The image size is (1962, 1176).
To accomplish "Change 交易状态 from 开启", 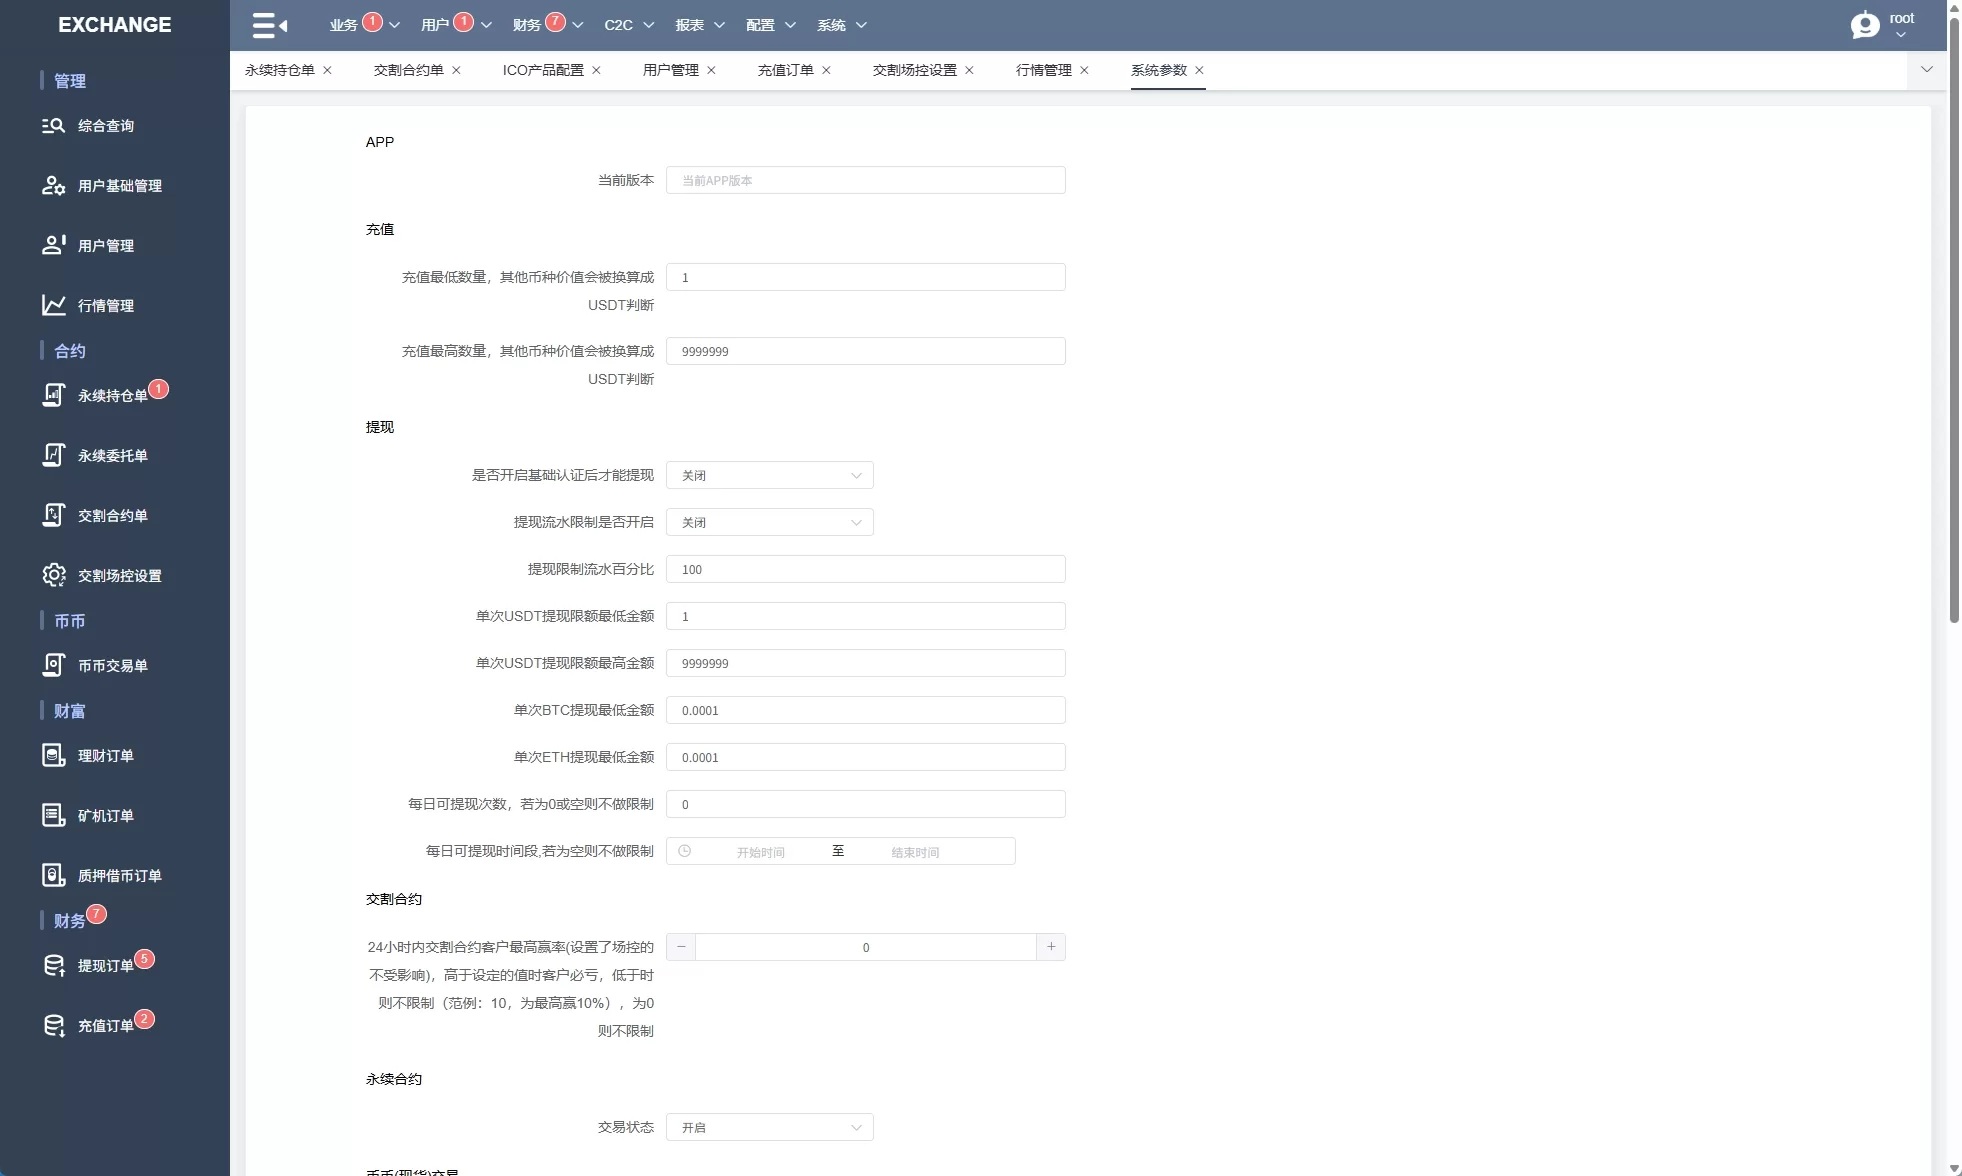I will pos(770,1127).
